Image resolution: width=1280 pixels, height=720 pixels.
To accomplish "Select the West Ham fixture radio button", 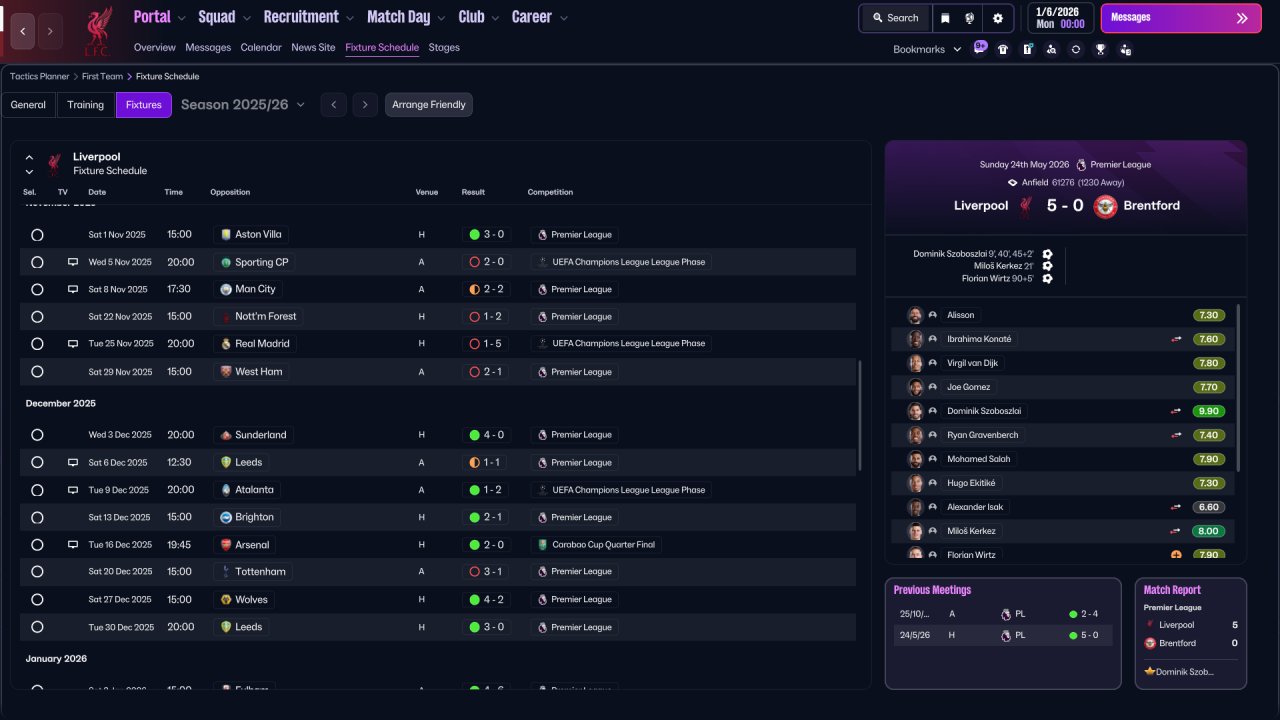I will point(37,372).
